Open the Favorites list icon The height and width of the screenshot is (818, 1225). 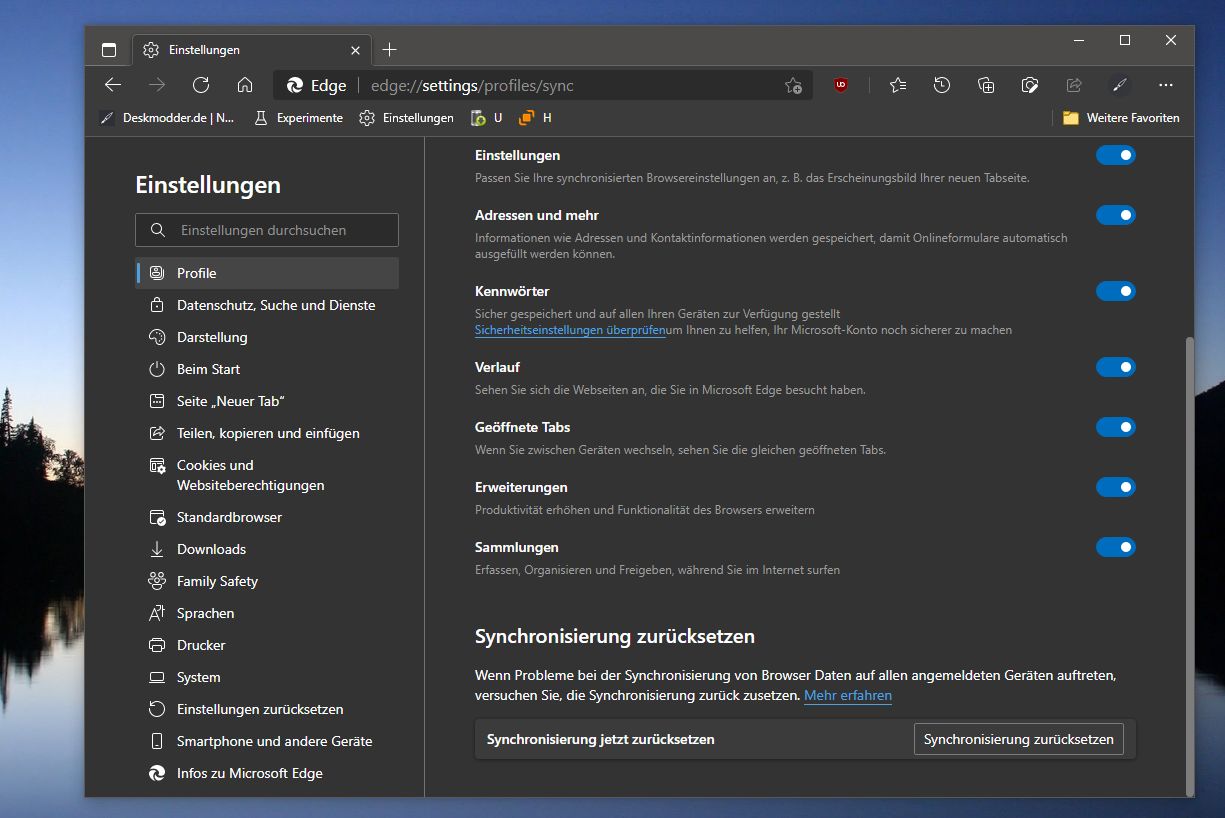[898, 85]
